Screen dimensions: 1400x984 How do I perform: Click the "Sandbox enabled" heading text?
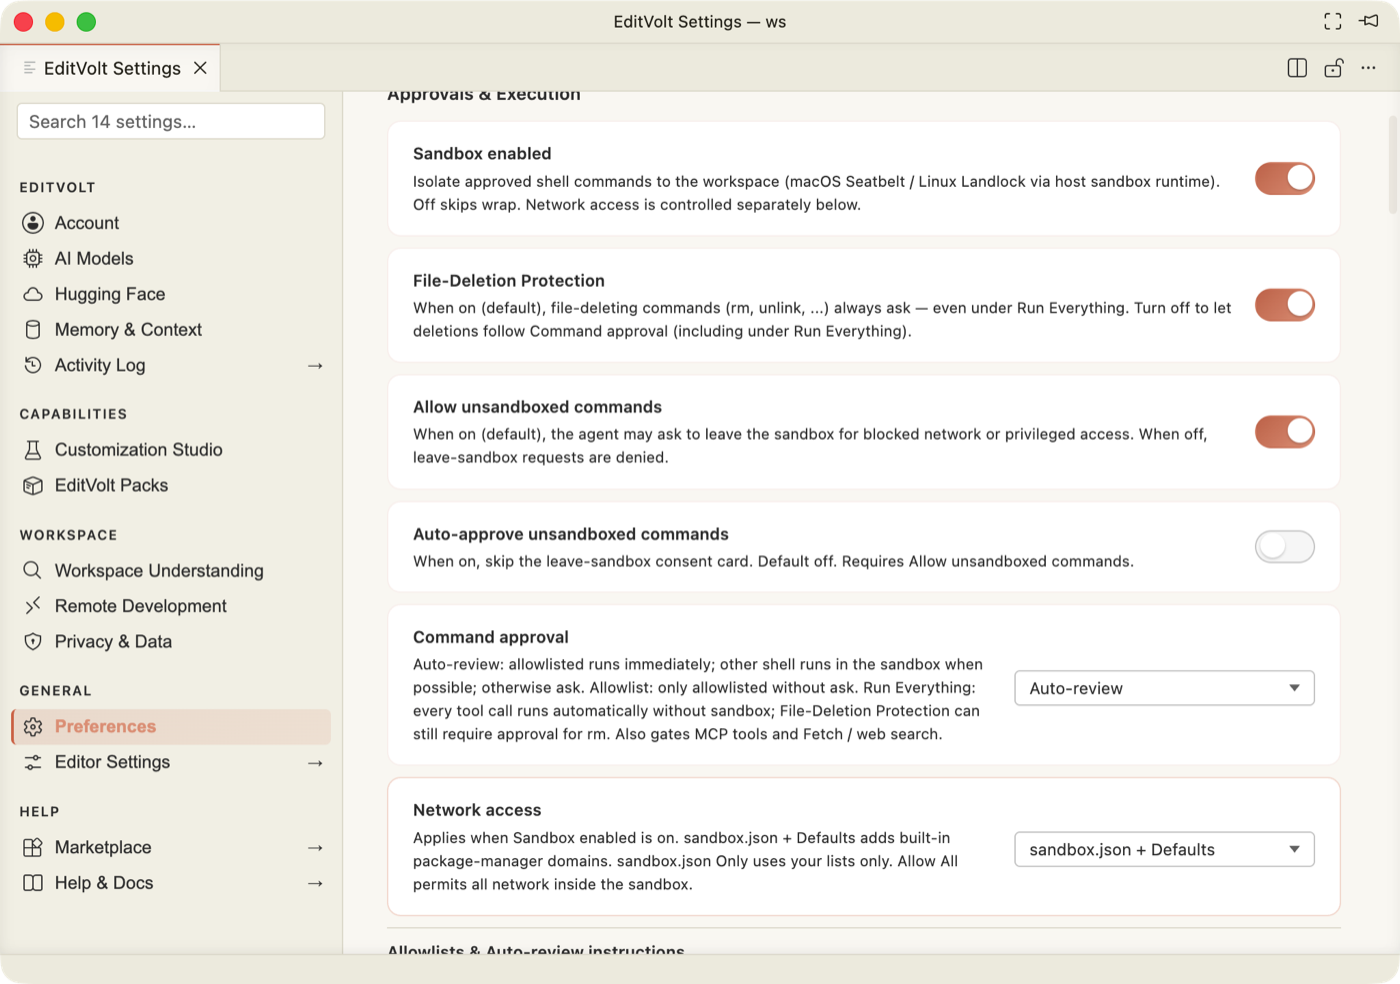pyautogui.click(x=482, y=153)
